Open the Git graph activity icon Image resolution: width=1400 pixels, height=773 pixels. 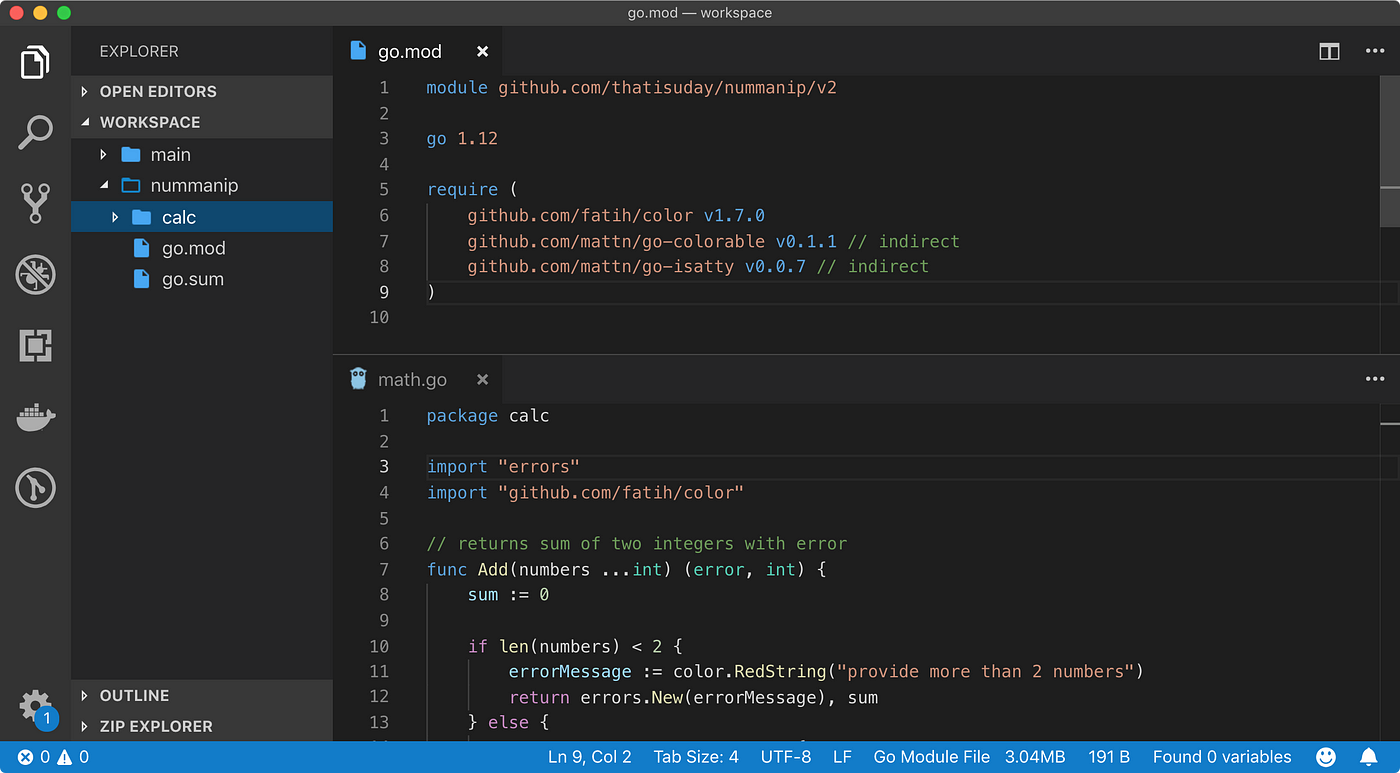(35, 488)
